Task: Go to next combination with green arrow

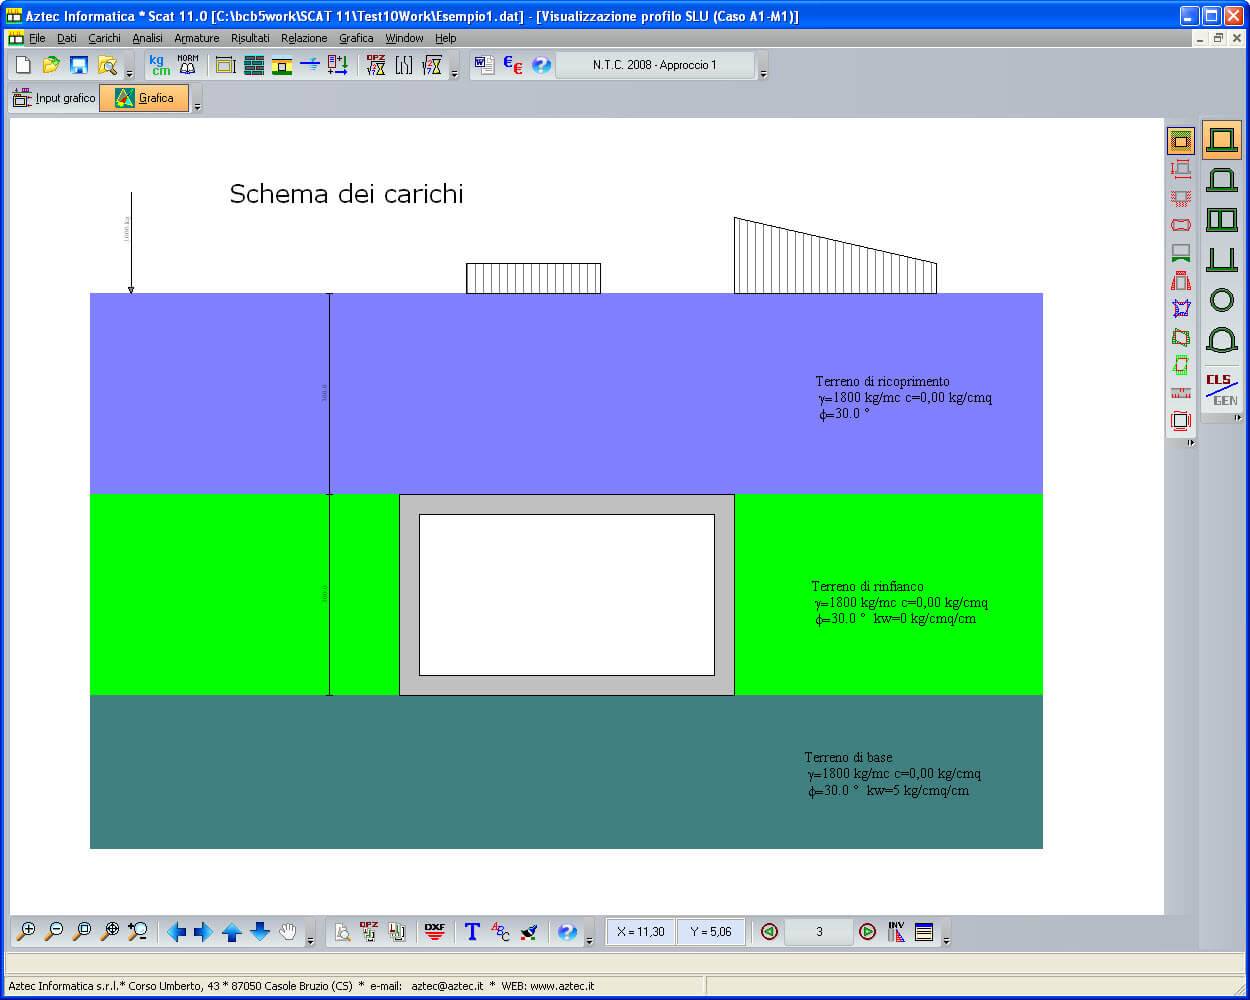Action: pos(868,932)
